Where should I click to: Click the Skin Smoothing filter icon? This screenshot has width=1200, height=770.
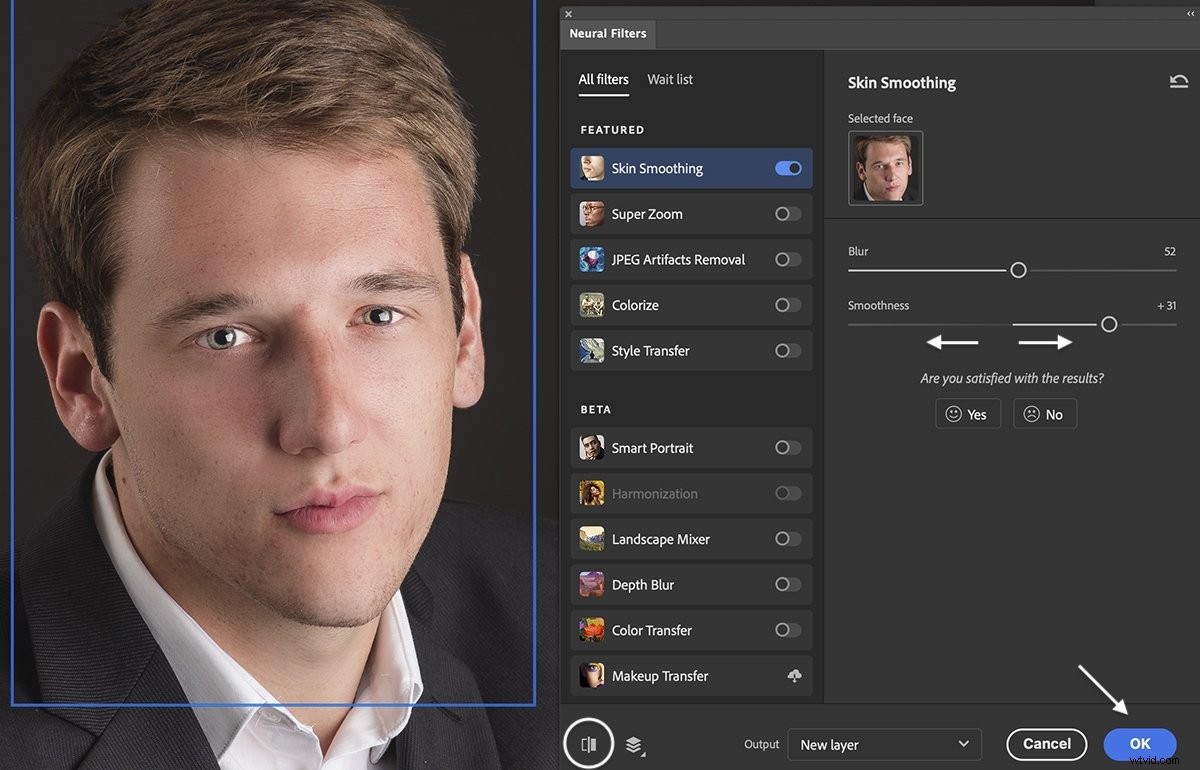pyautogui.click(x=591, y=168)
